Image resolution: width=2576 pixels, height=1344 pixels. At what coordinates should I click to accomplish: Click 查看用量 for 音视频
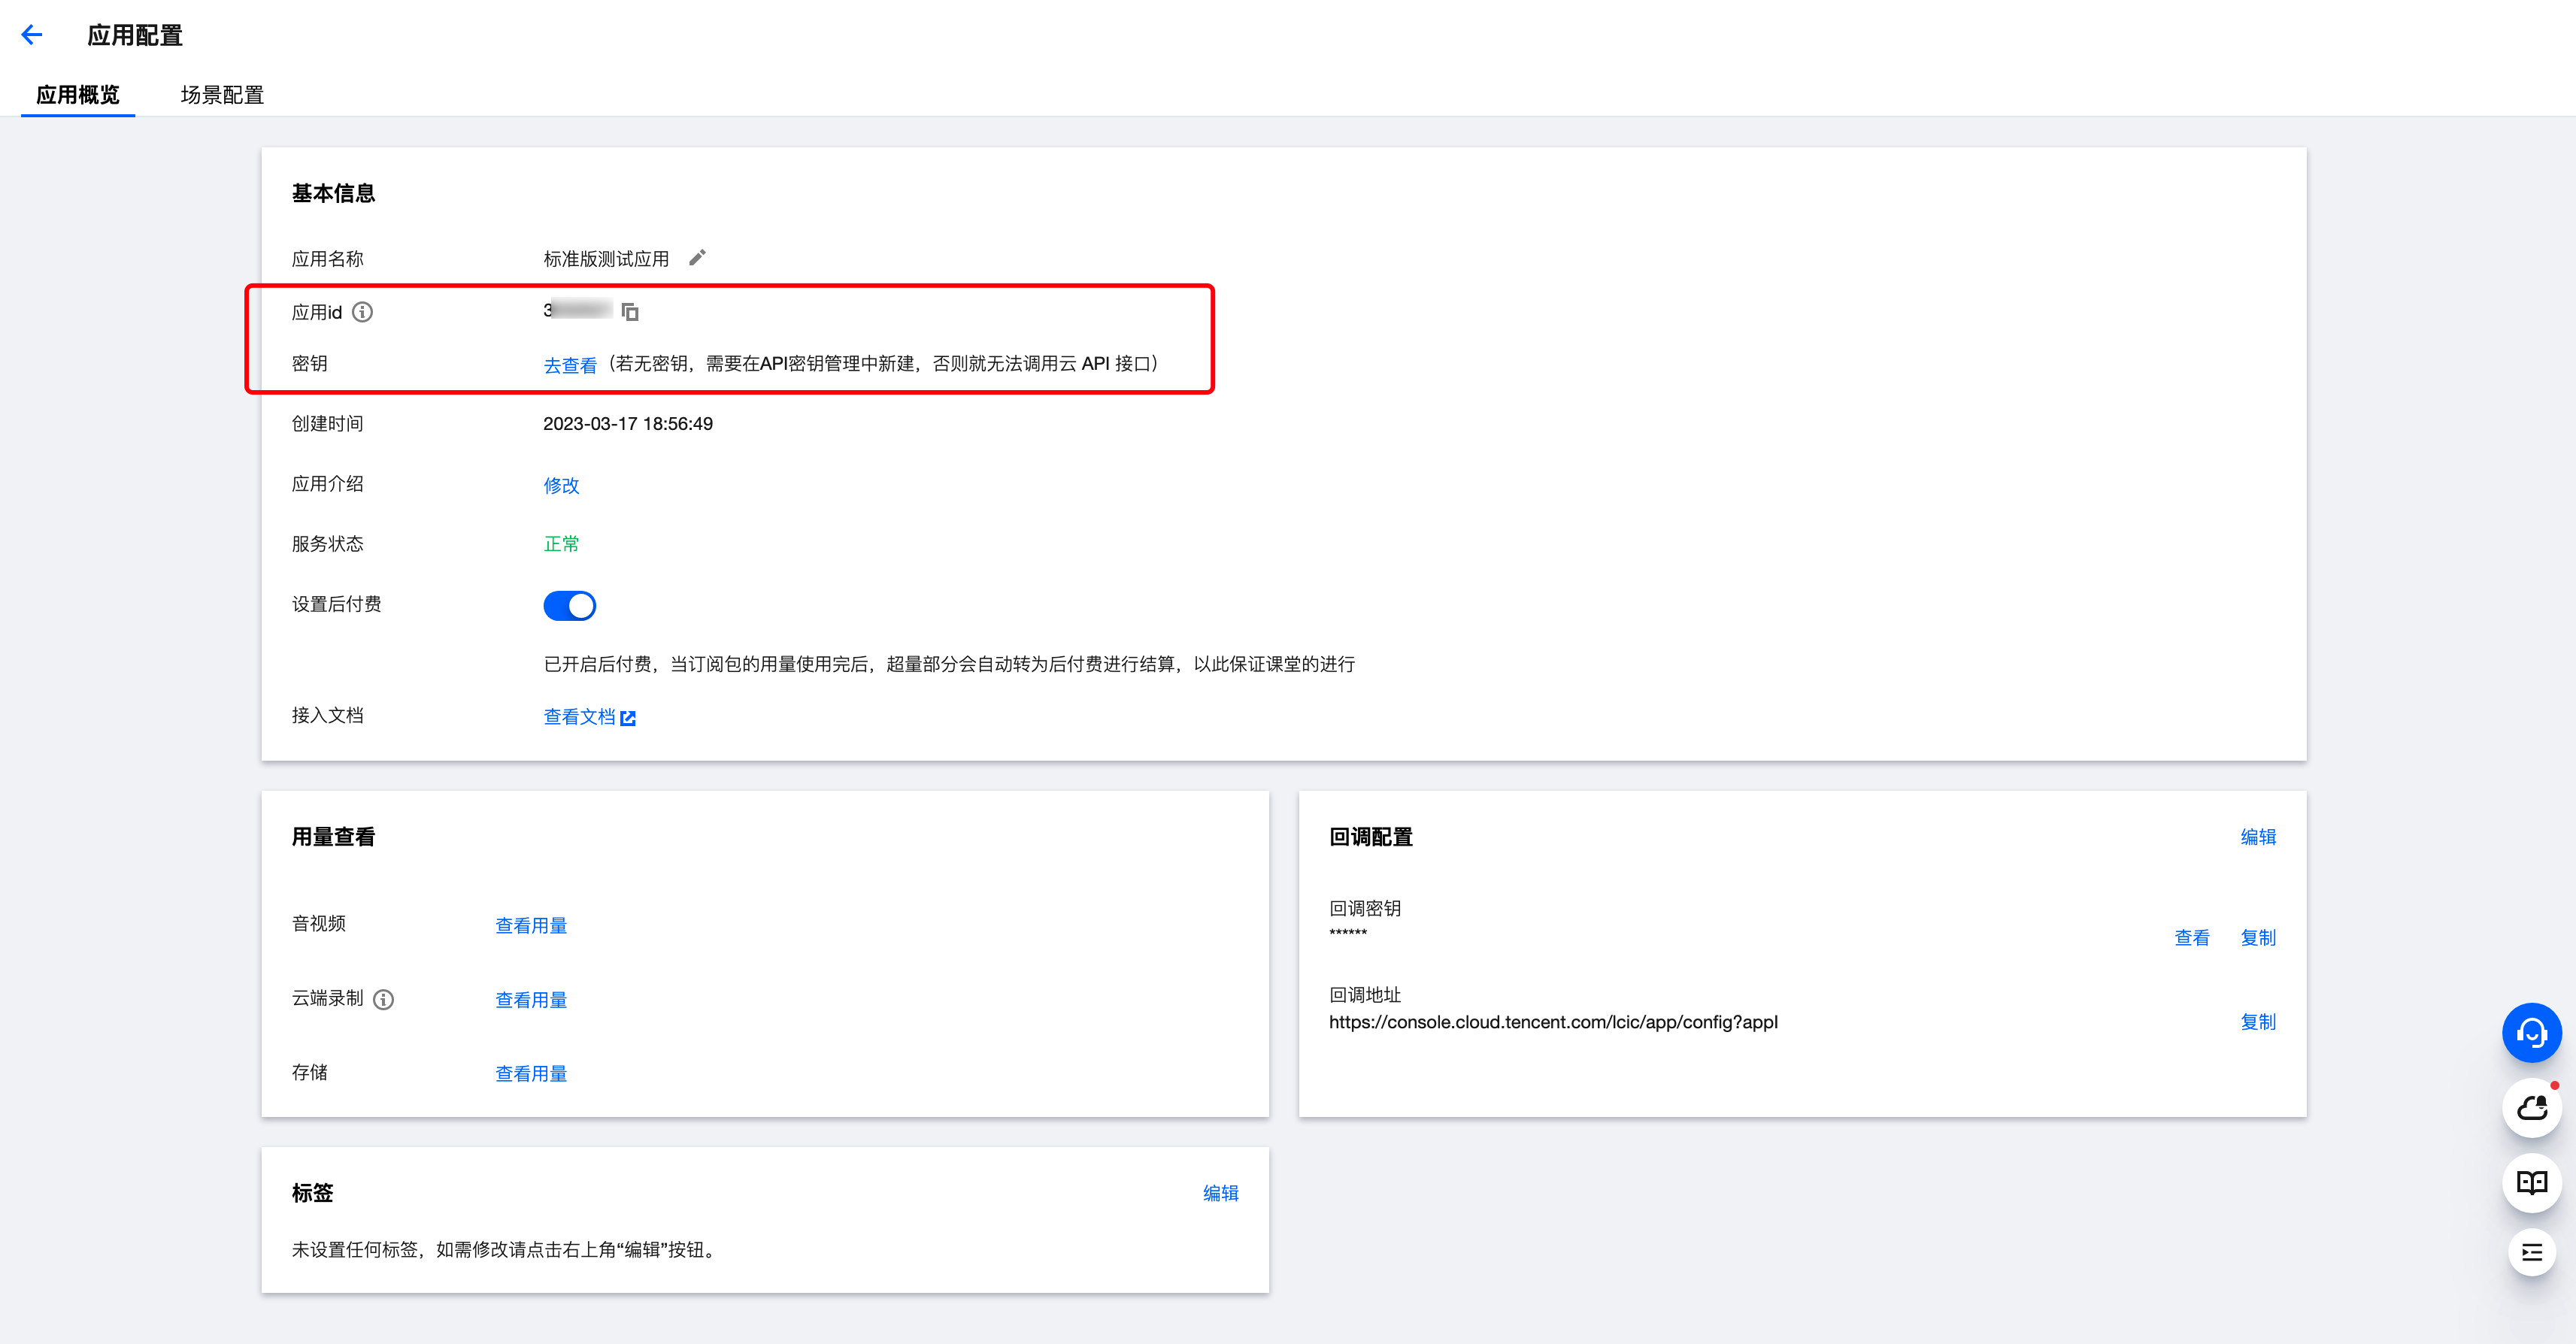pos(531,925)
